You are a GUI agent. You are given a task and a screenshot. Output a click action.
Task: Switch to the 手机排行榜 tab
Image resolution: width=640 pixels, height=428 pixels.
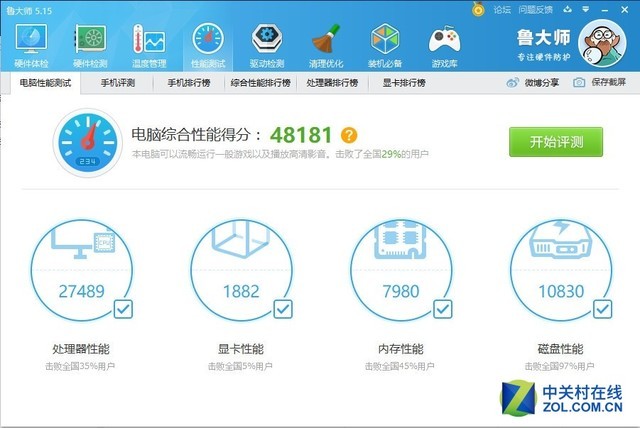pos(189,83)
